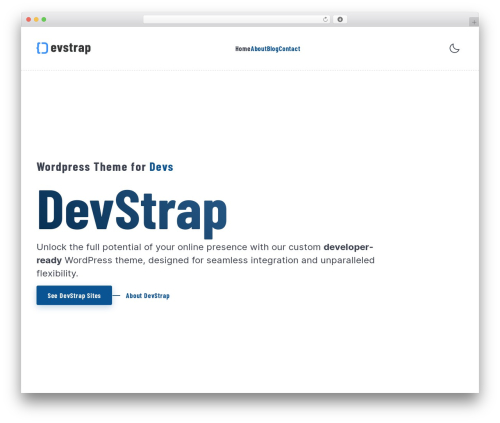Image resolution: width=500 pixels, height=423 pixels.
Task: Click the red close window button
Action: [29, 19]
